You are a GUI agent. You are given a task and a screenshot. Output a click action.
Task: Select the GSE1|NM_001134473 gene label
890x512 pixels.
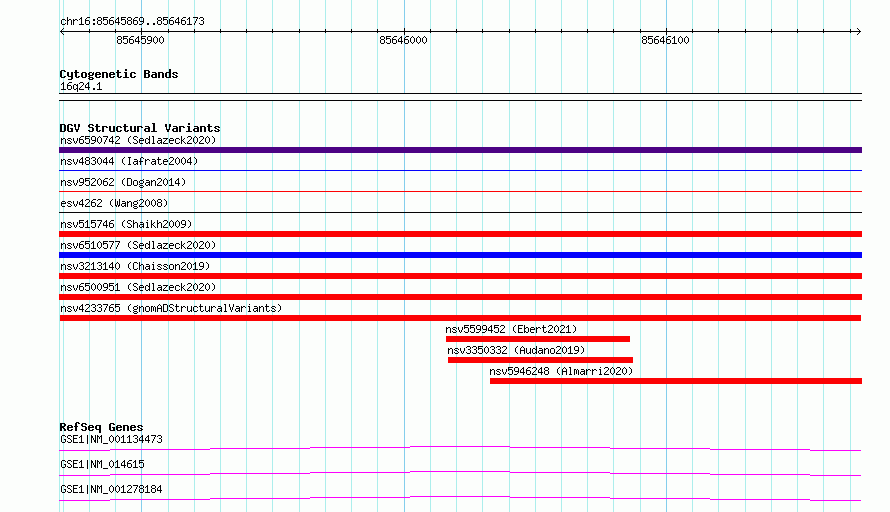point(111,439)
